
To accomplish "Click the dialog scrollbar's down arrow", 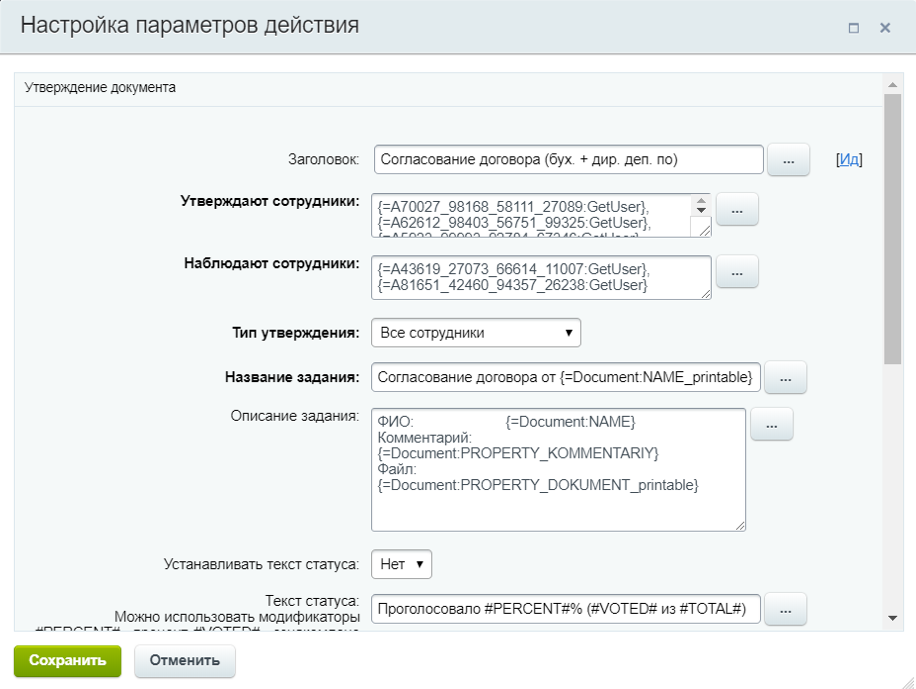I will point(893,618).
